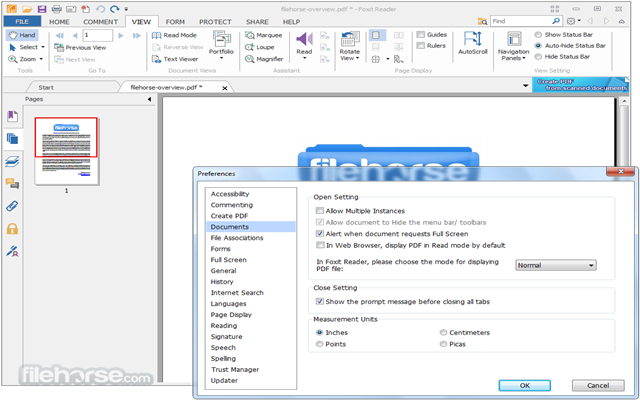Switch to the HOME ribbon tab
The width and height of the screenshot is (640, 400).
click(59, 22)
